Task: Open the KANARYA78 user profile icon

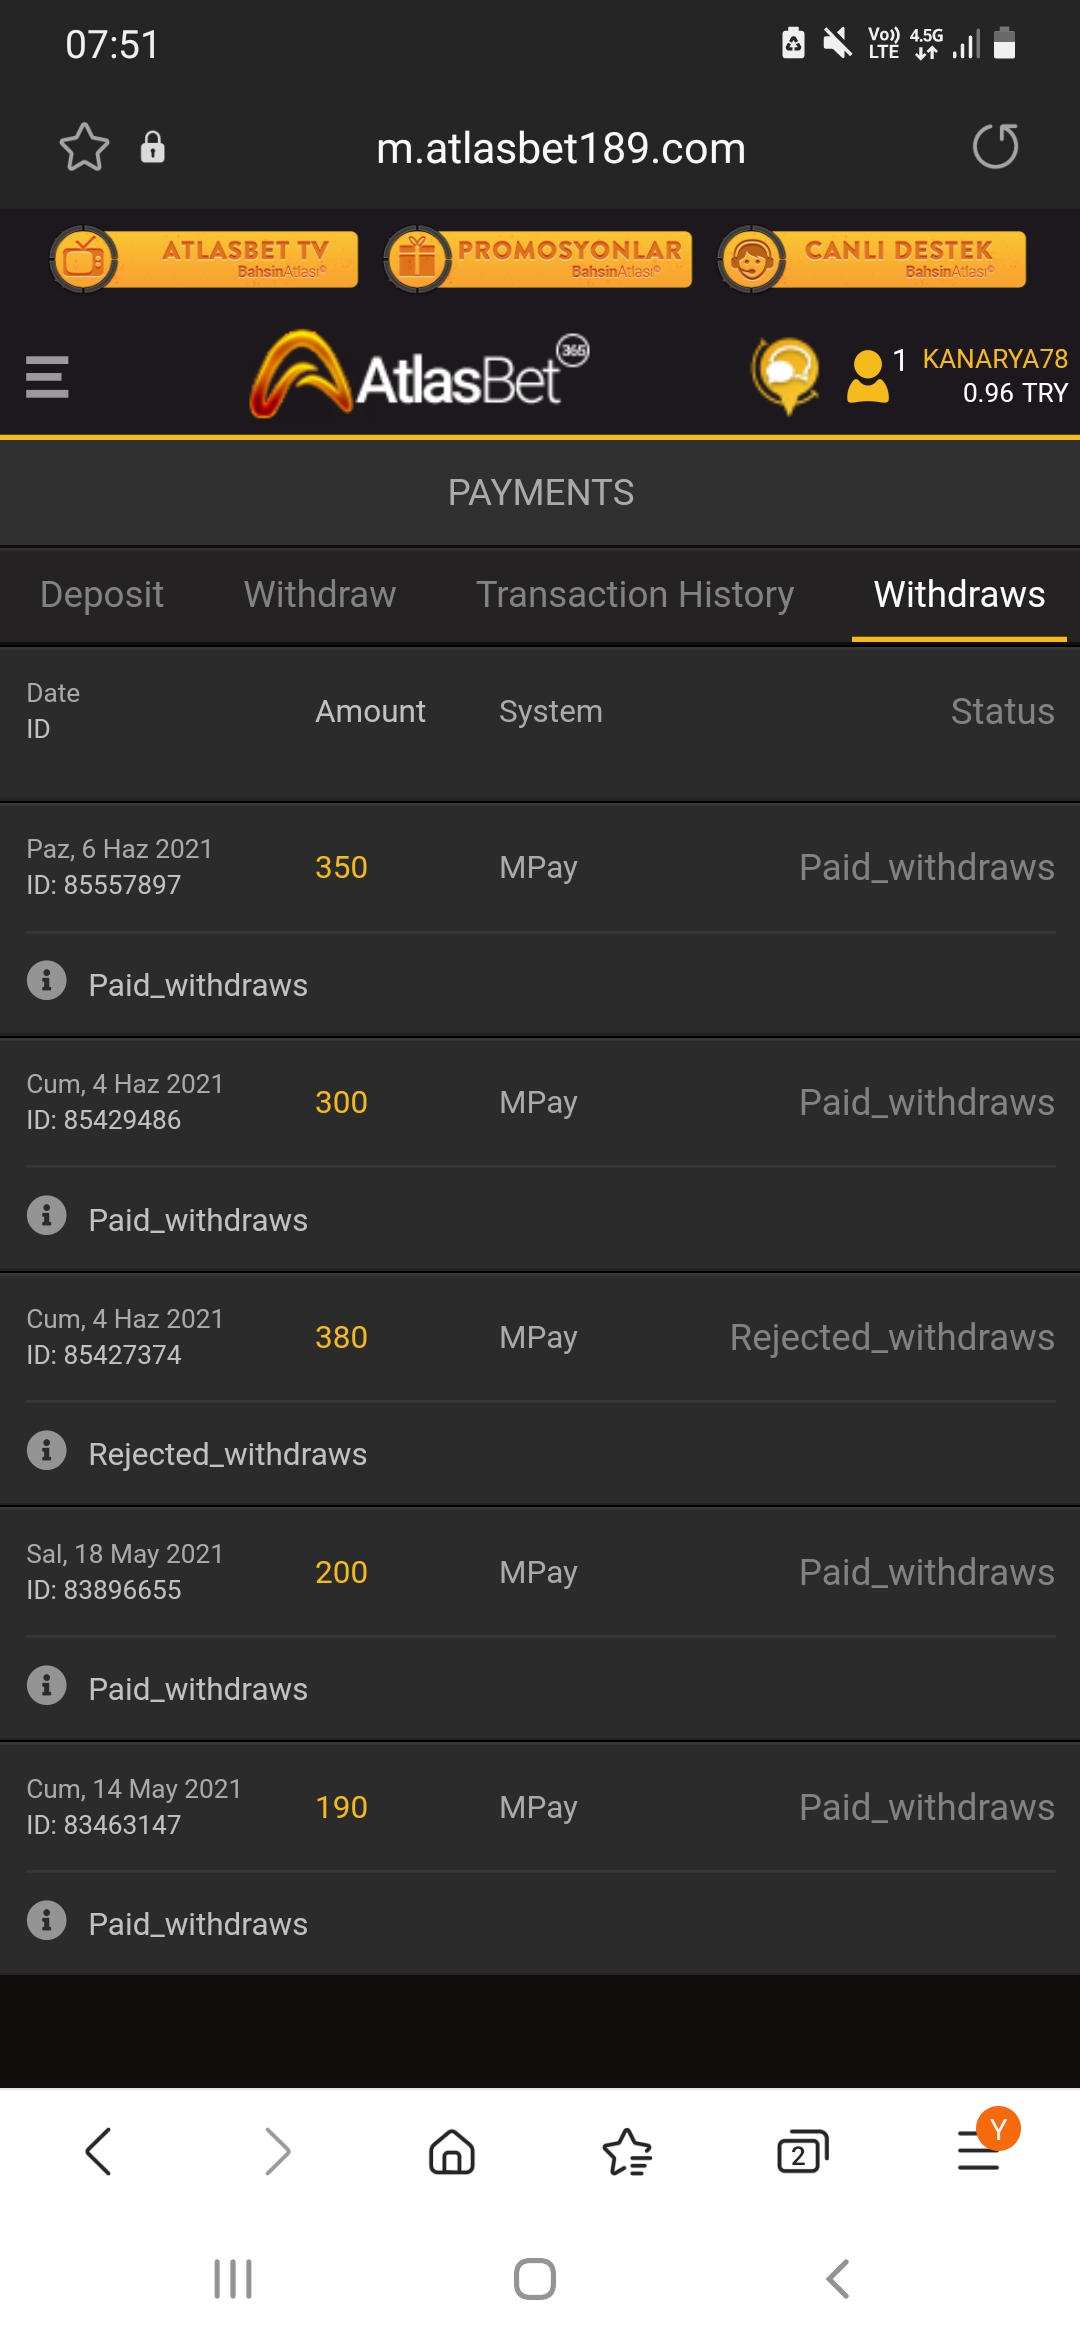Action: 867,377
